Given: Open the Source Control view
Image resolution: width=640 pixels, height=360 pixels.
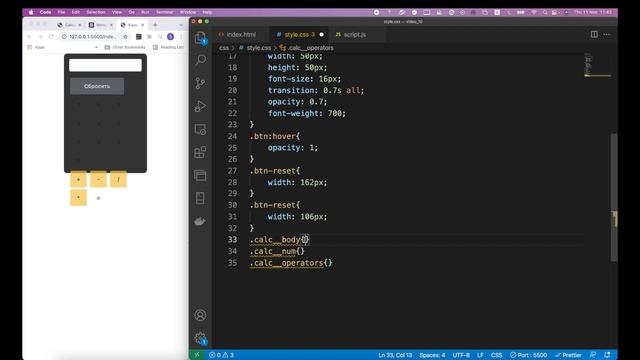Looking at the screenshot, I should pyautogui.click(x=200, y=83).
